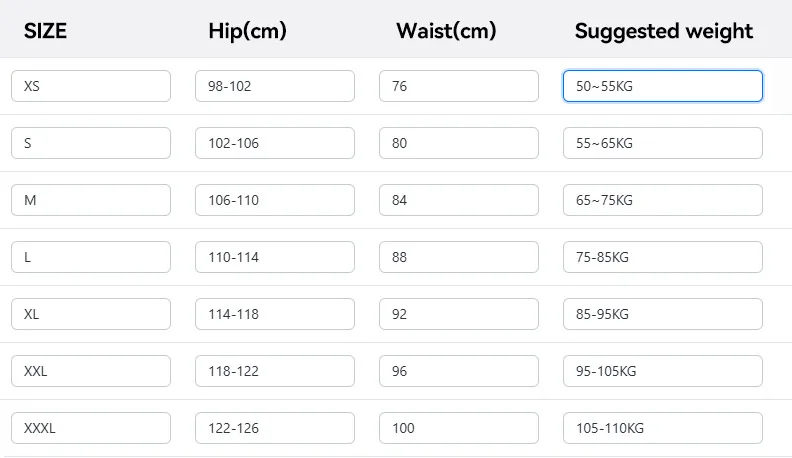Image resolution: width=792 pixels, height=458 pixels.
Task: Click the M size input field
Action: (91, 200)
